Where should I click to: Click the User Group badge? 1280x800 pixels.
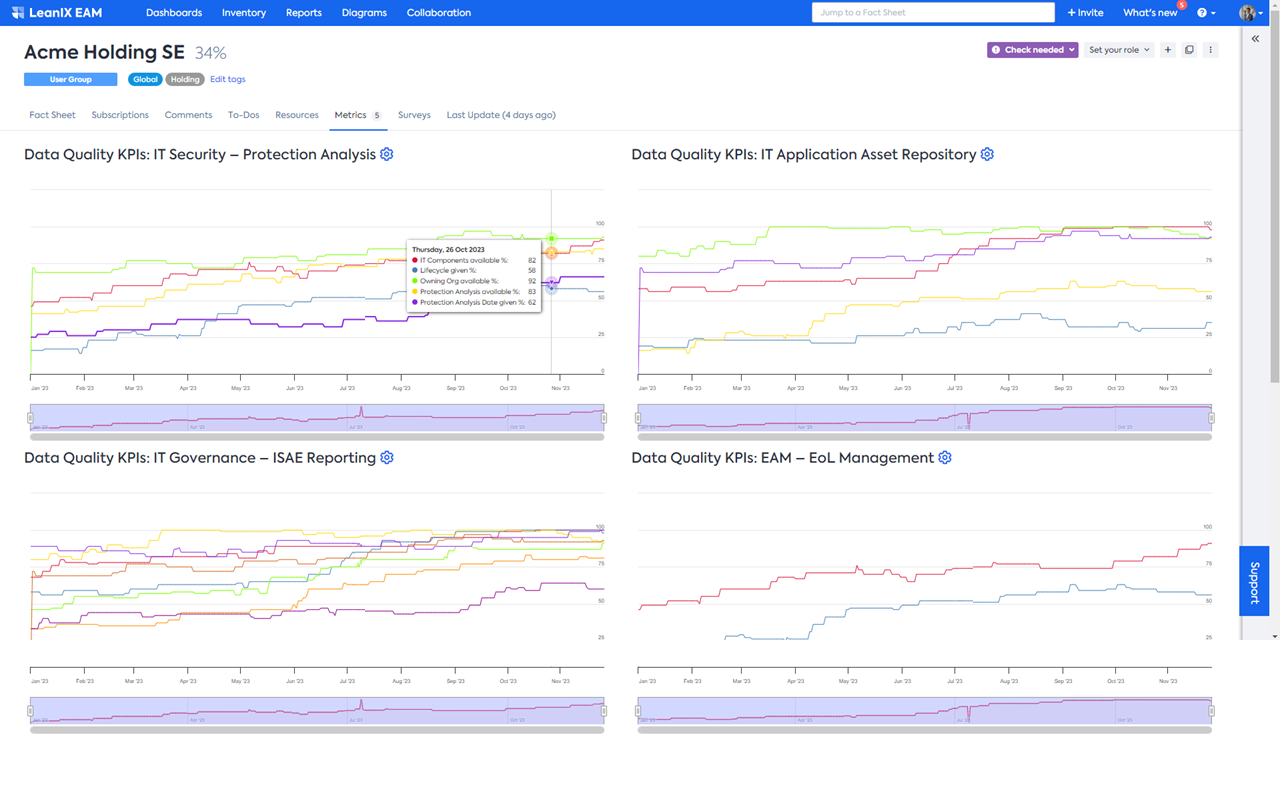pos(70,79)
